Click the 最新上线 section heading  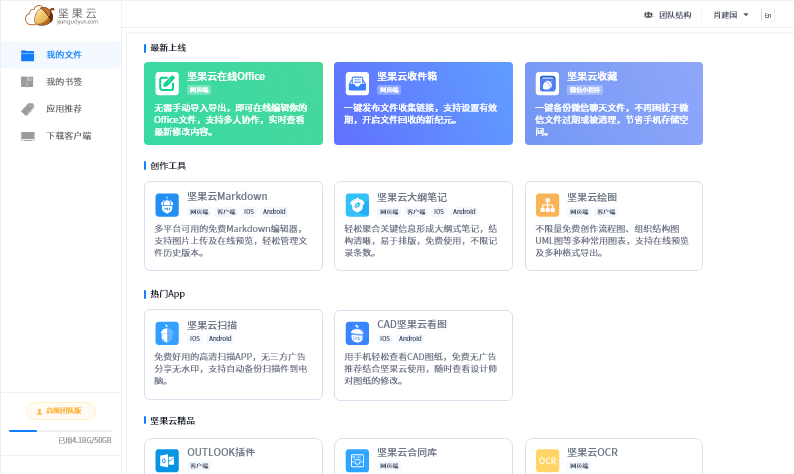(168, 48)
